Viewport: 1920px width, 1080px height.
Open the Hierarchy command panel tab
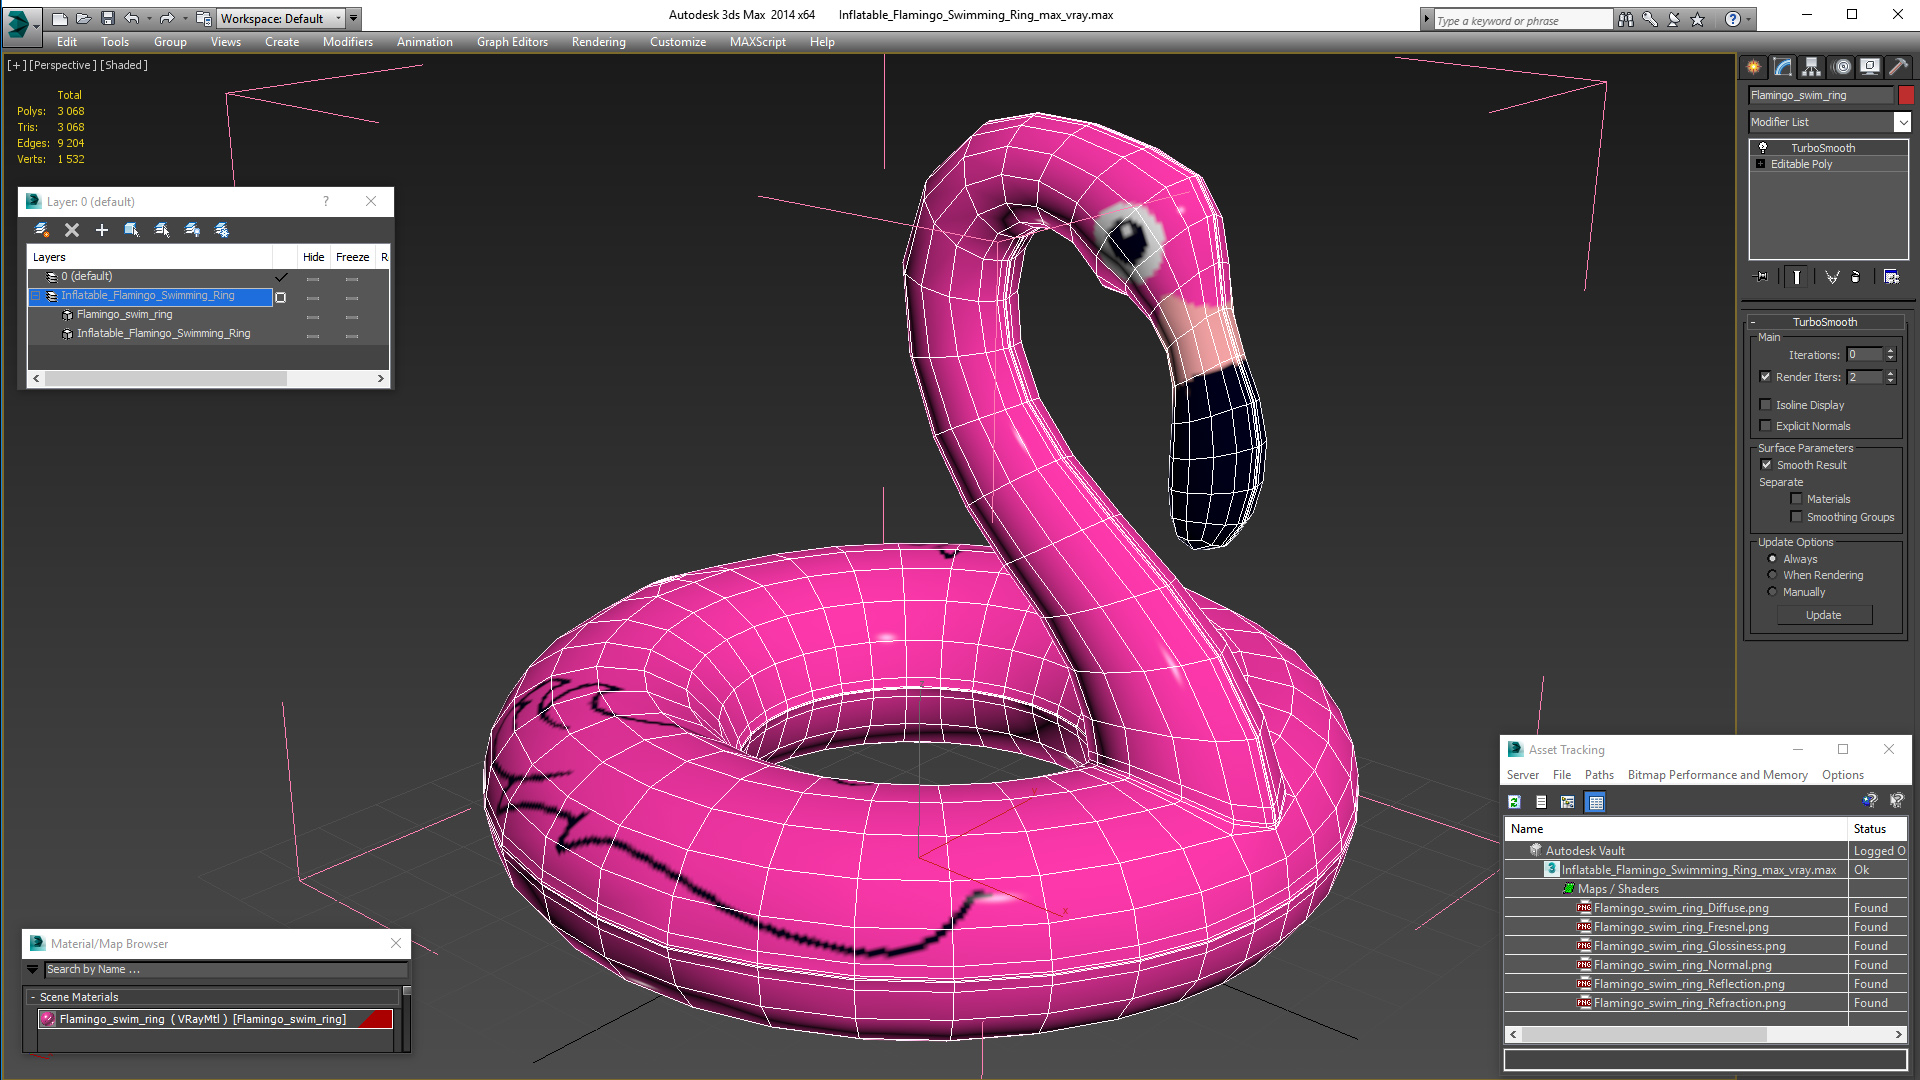pos(1811,67)
